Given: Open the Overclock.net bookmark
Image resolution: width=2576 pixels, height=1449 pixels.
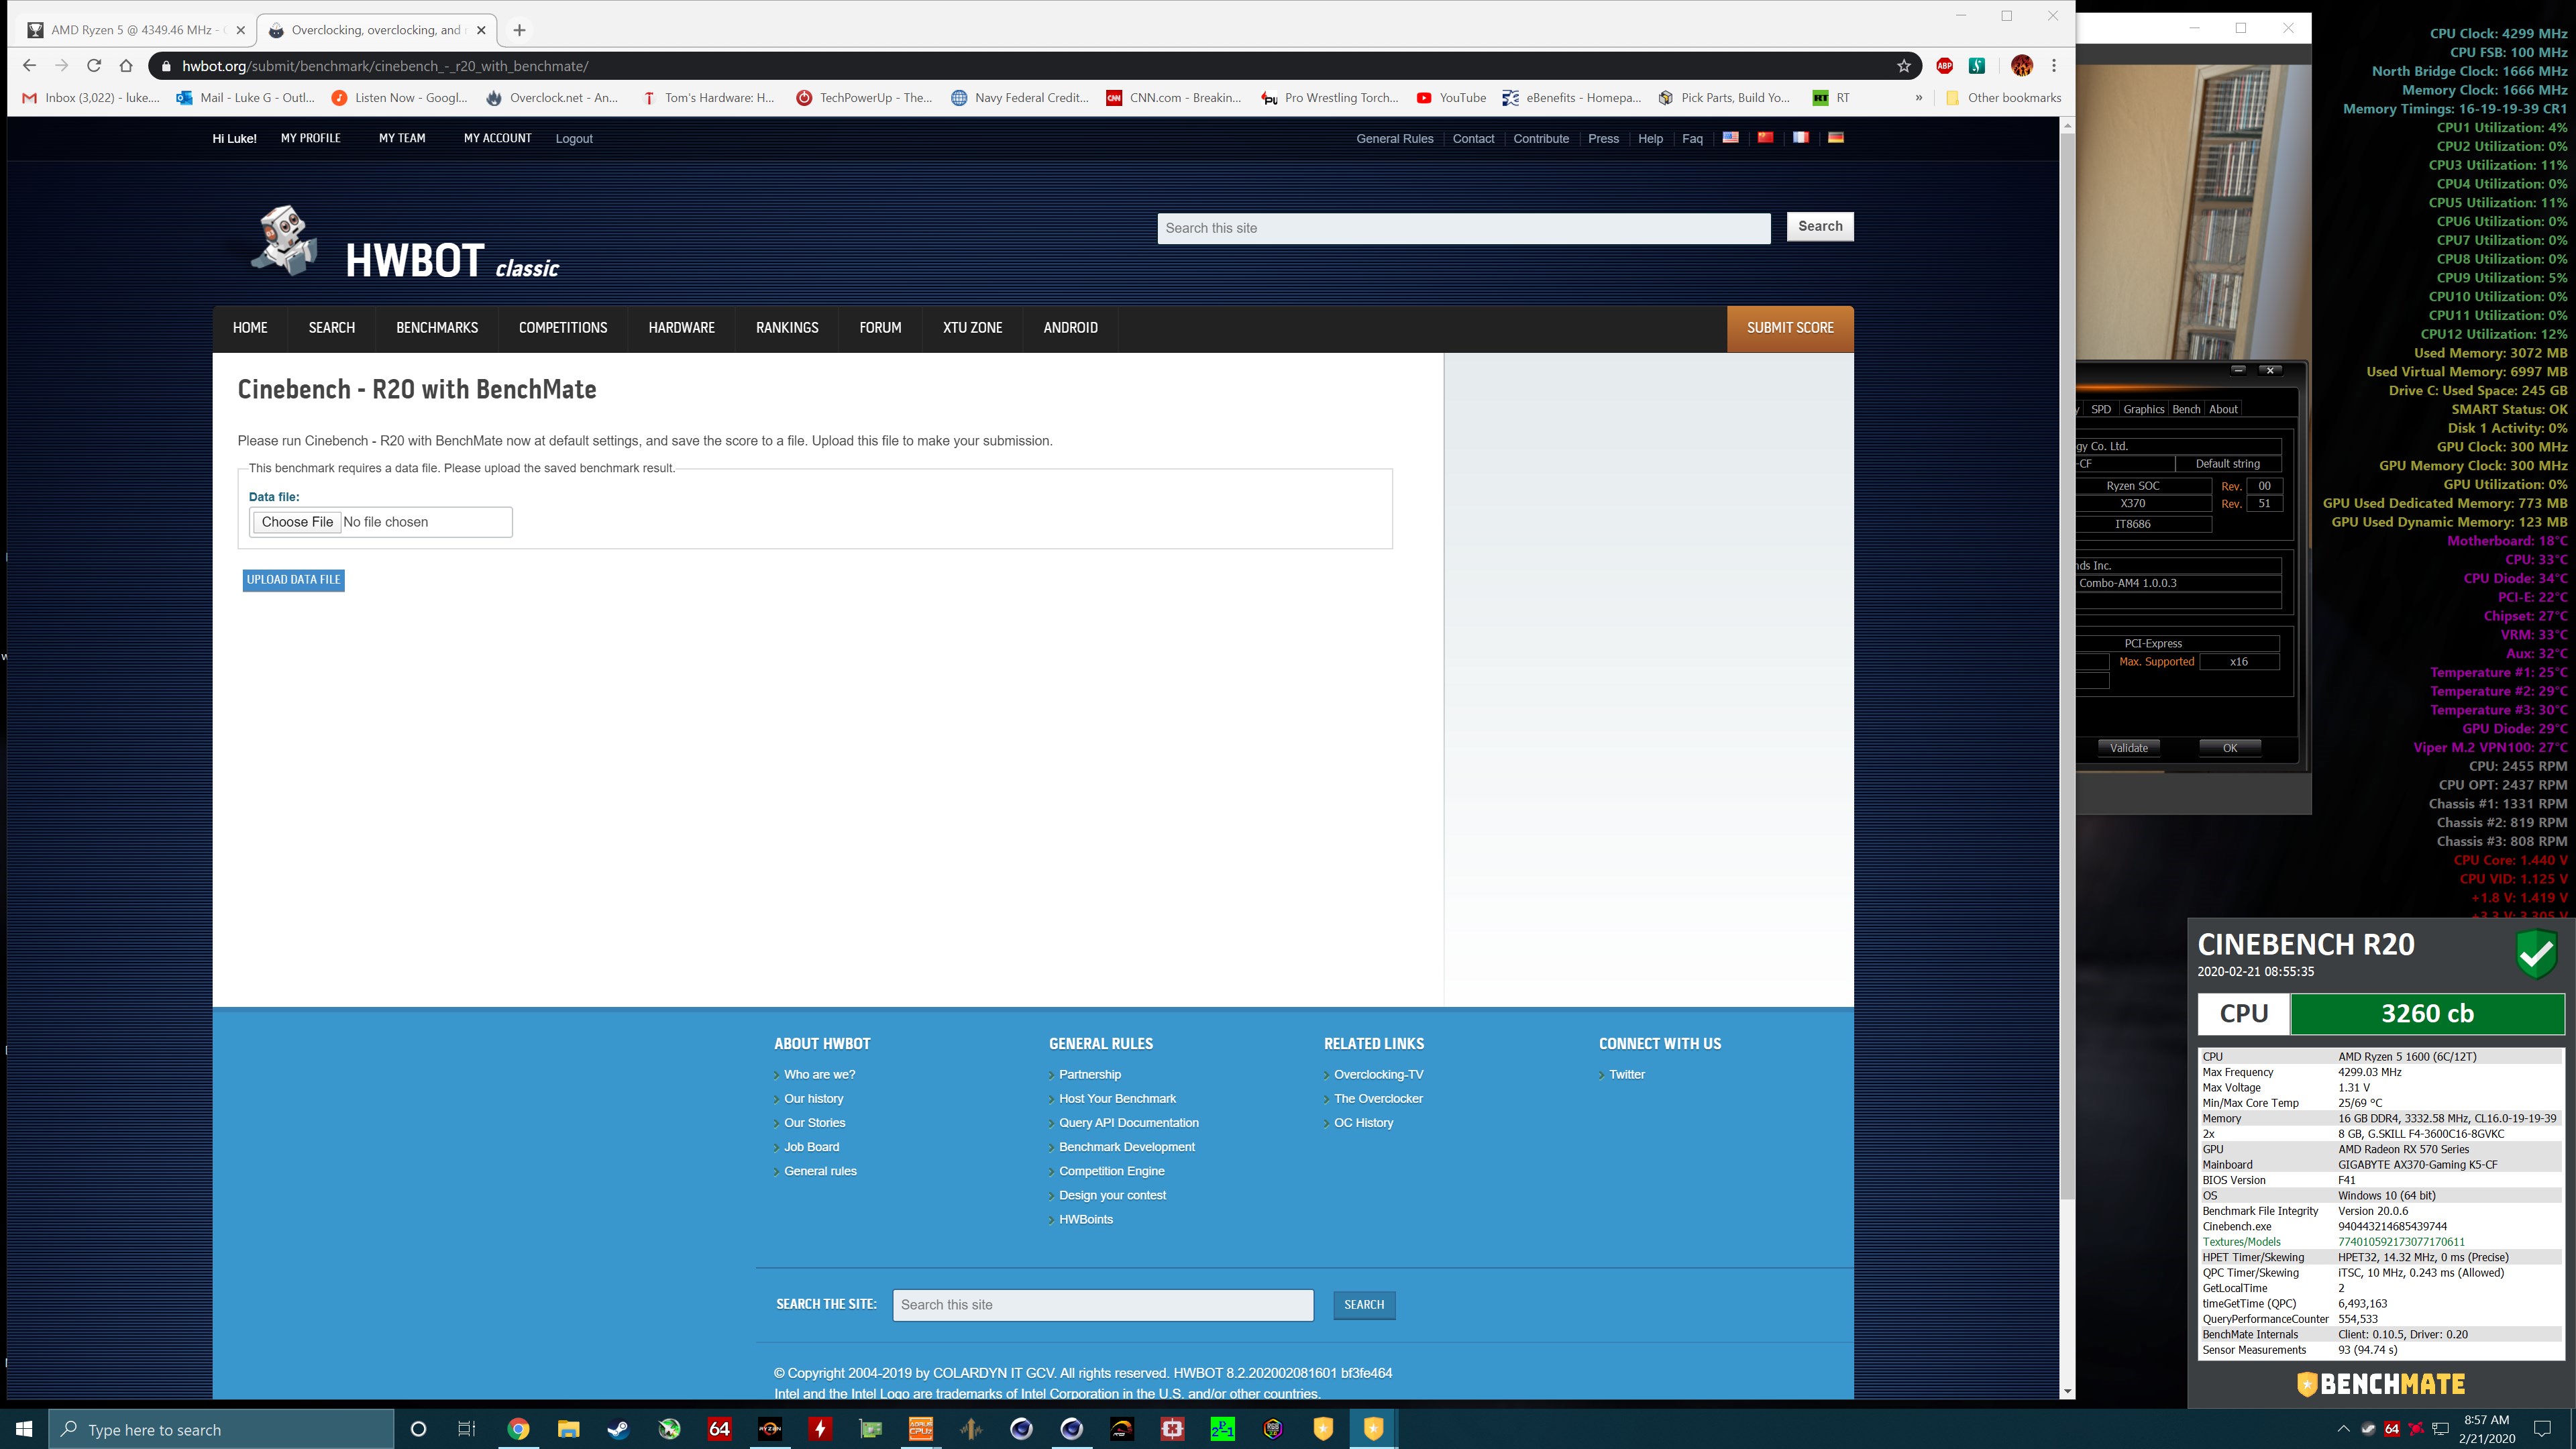Looking at the screenshot, I should tap(552, 98).
